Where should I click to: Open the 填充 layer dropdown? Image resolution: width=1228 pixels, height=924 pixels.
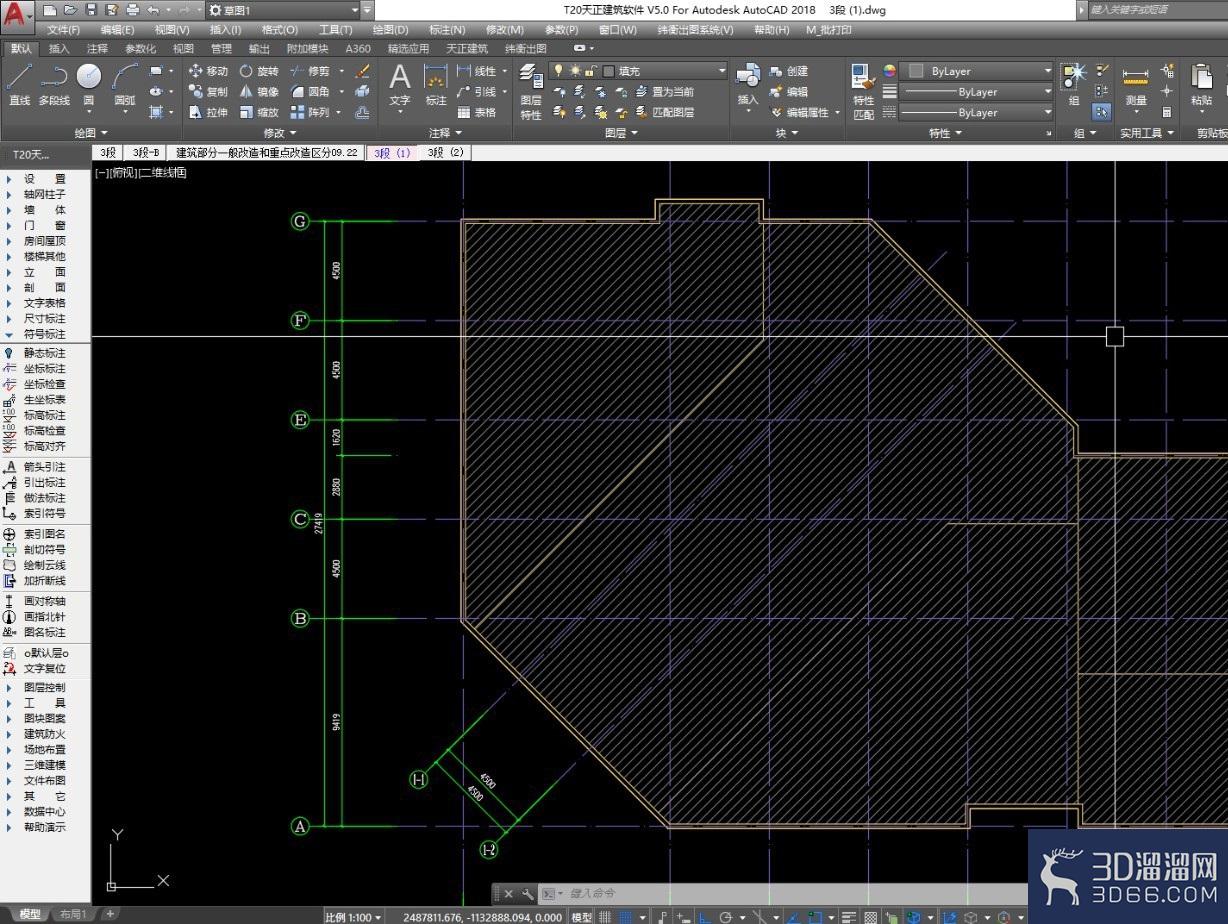[x=638, y=71]
